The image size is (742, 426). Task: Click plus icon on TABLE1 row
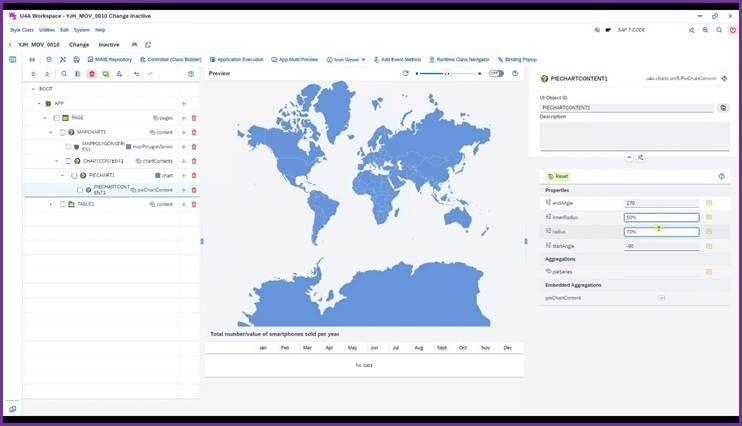point(184,204)
